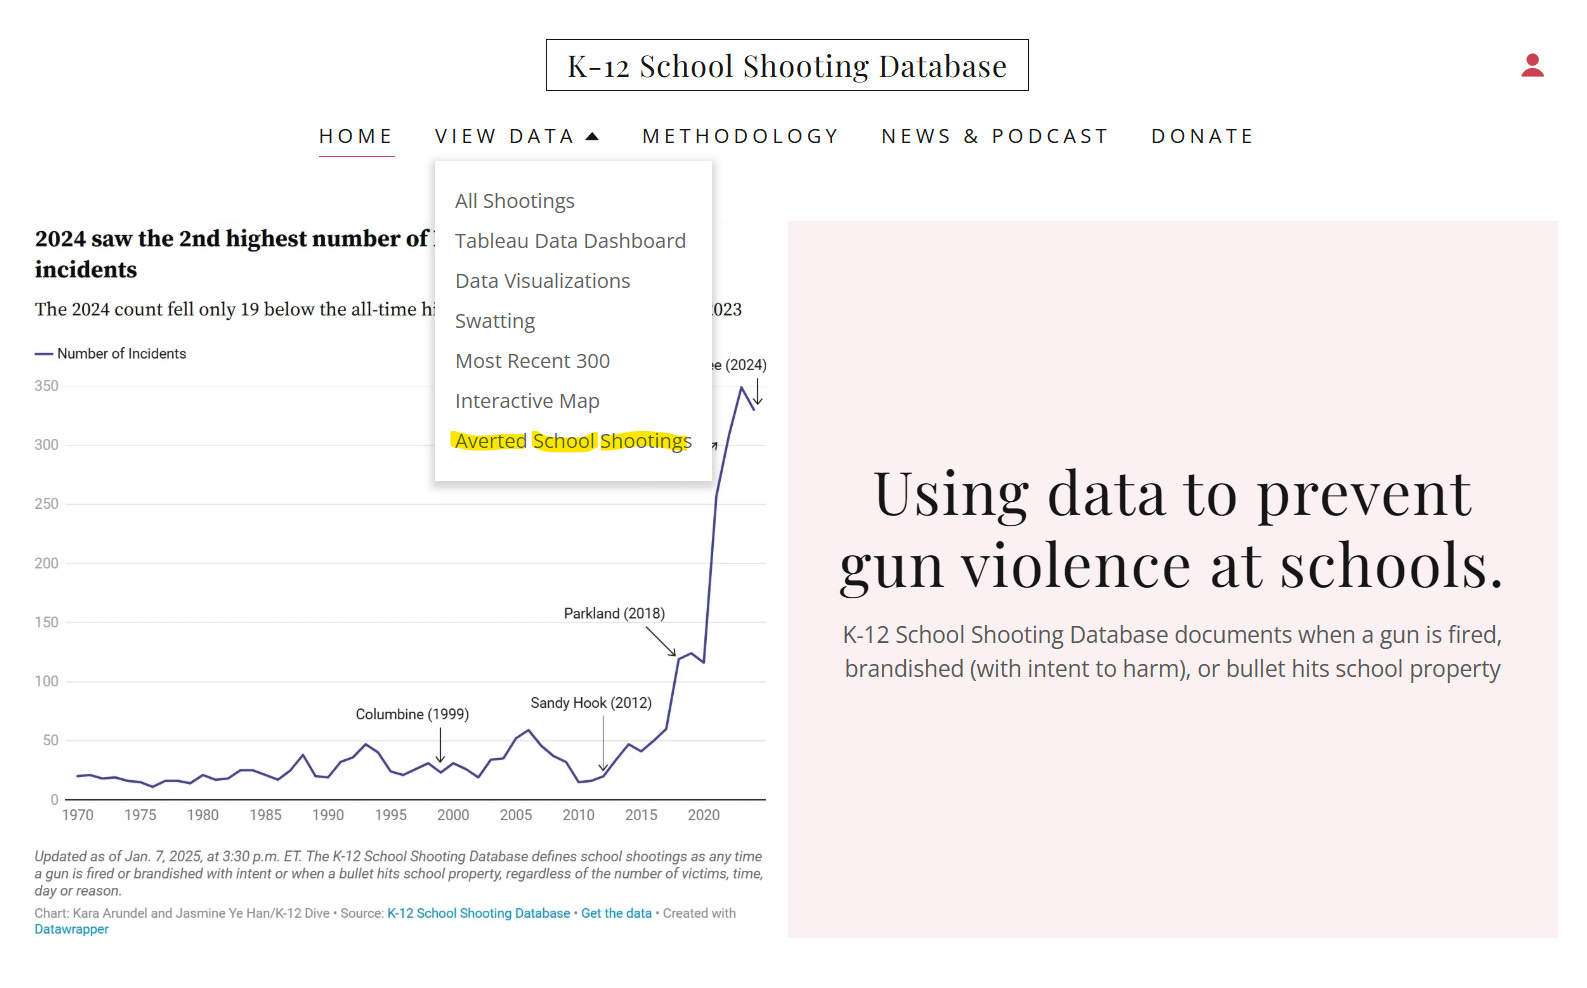
Task: Open the Datawrapper link
Action: [x=72, y=929]
